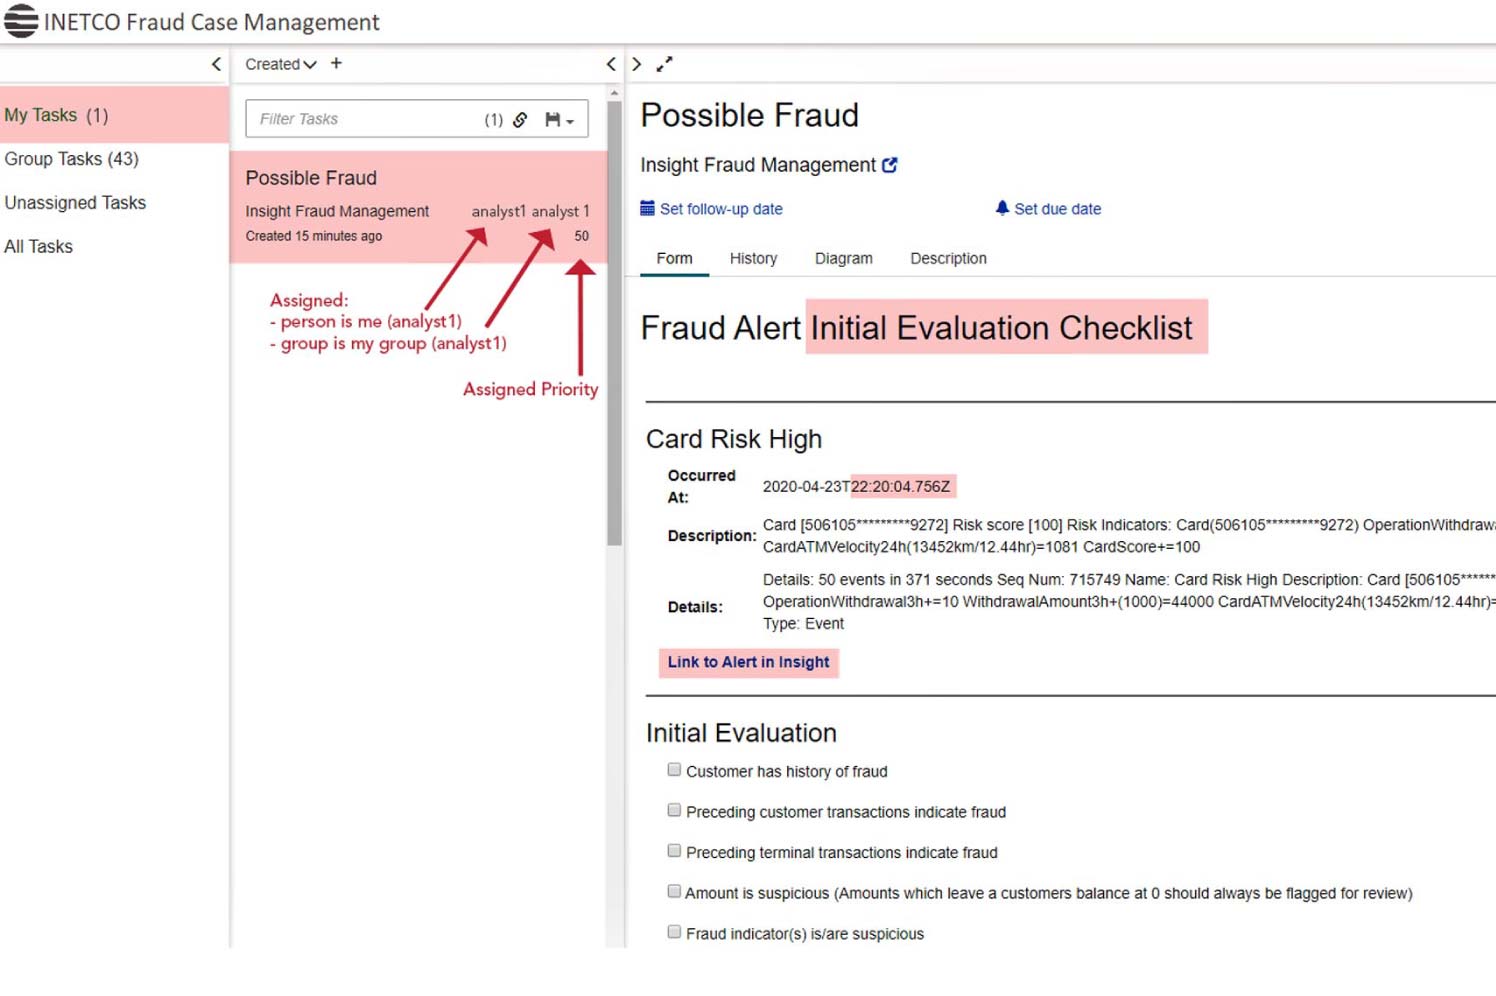
Task: Open the saved filter dropdown arrow
Action: 570,119
